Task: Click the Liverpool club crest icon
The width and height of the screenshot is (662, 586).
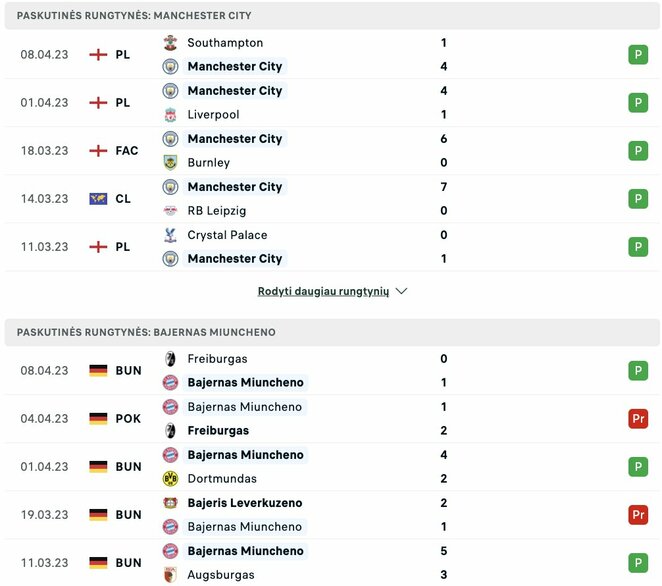Action: [x=170, y=115]
